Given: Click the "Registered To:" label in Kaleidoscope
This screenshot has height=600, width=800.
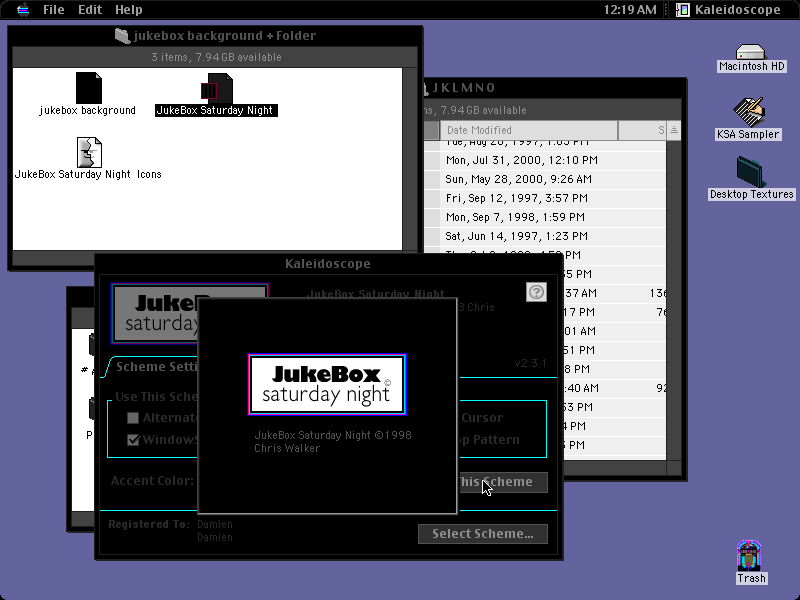Looking at the screenshot, I should pyautogui.click(x=149, y=524).
